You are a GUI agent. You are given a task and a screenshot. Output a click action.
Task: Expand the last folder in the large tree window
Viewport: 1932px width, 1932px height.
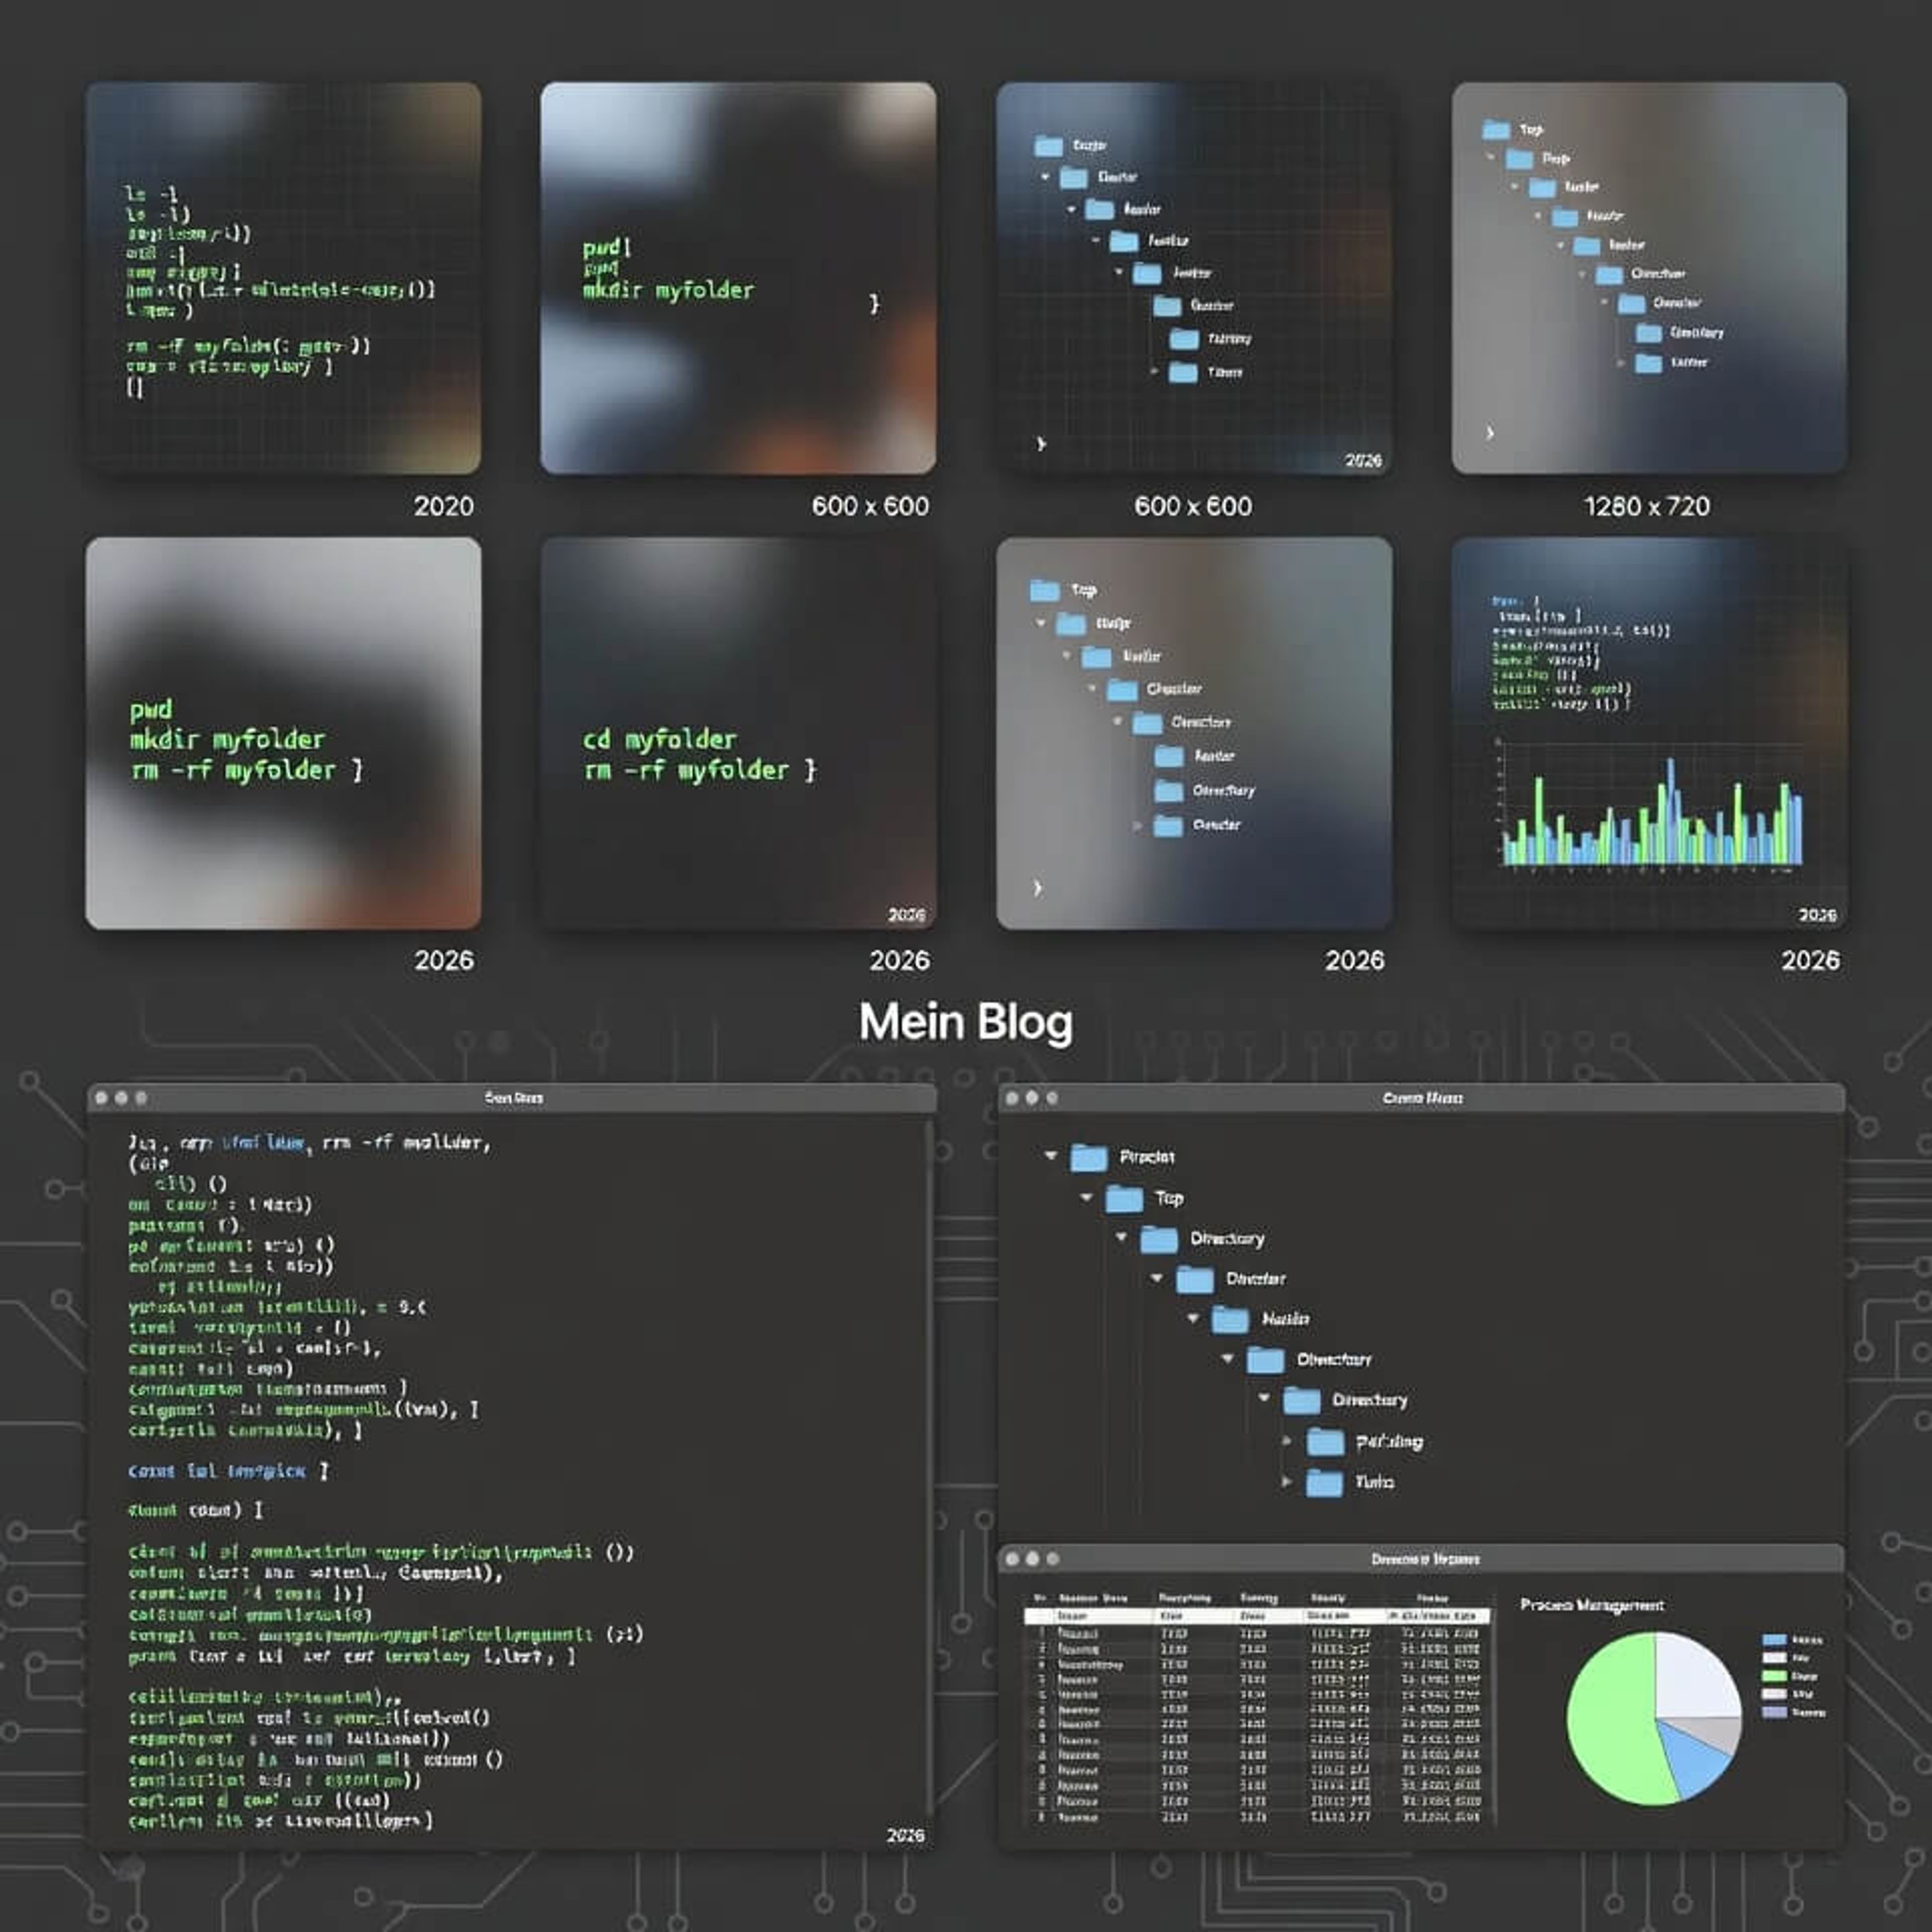pos(1287,1481)
